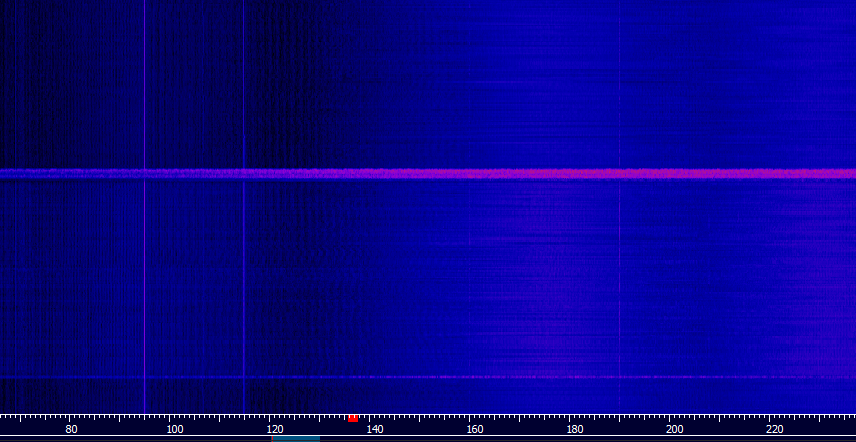Tune to the vertical signal line near 114

(243, 273)
